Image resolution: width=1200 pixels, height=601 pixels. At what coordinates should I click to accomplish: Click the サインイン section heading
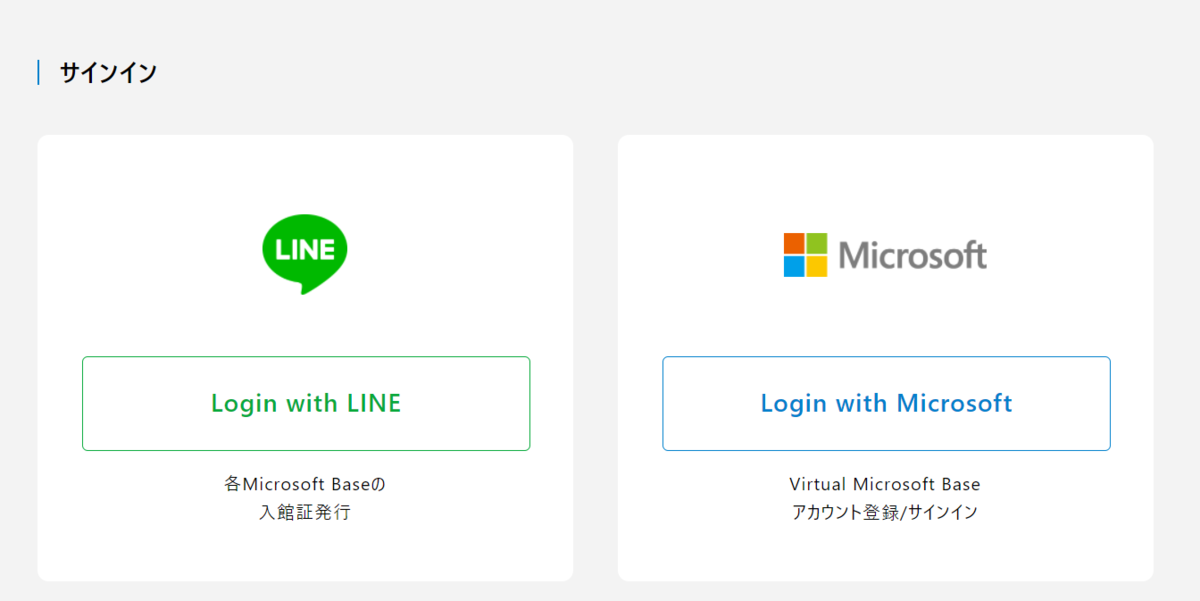[108, 73]
